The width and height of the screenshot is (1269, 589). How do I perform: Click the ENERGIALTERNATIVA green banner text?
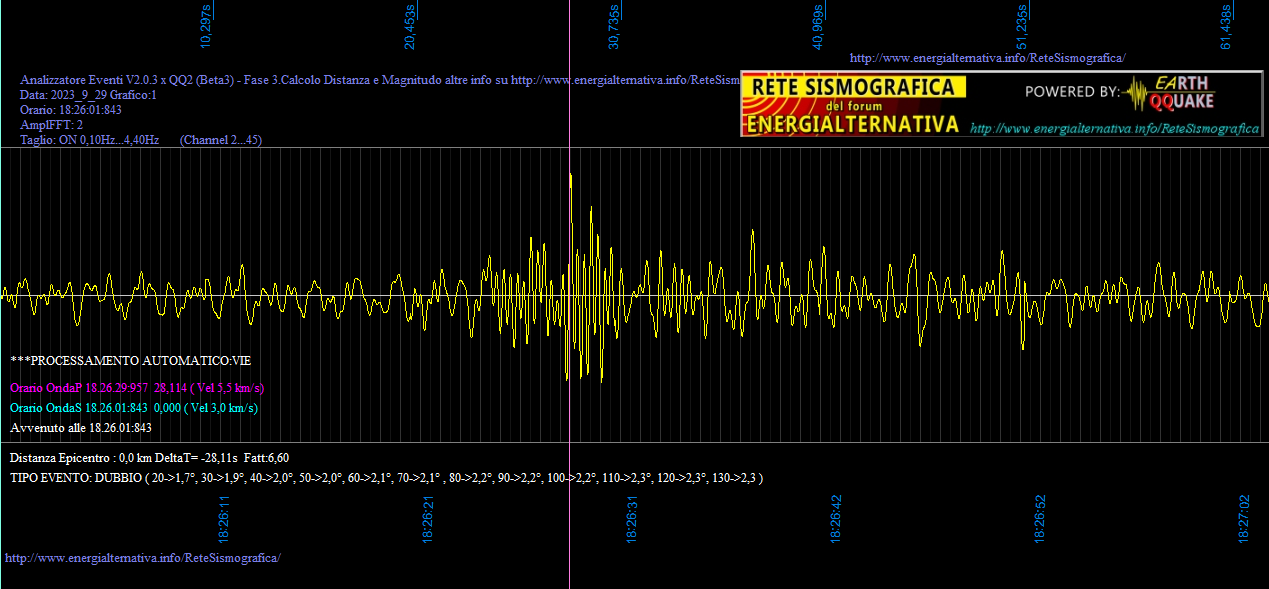[x=853, y=124]
